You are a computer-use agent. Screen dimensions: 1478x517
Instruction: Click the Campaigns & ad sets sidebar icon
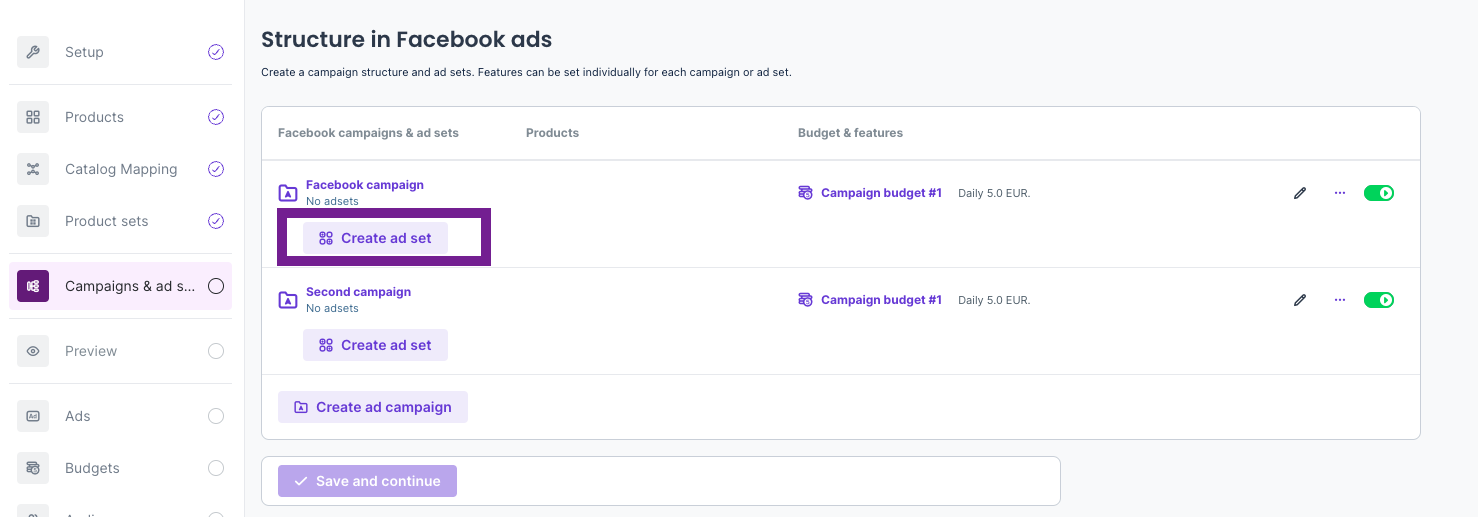(33, 286)
